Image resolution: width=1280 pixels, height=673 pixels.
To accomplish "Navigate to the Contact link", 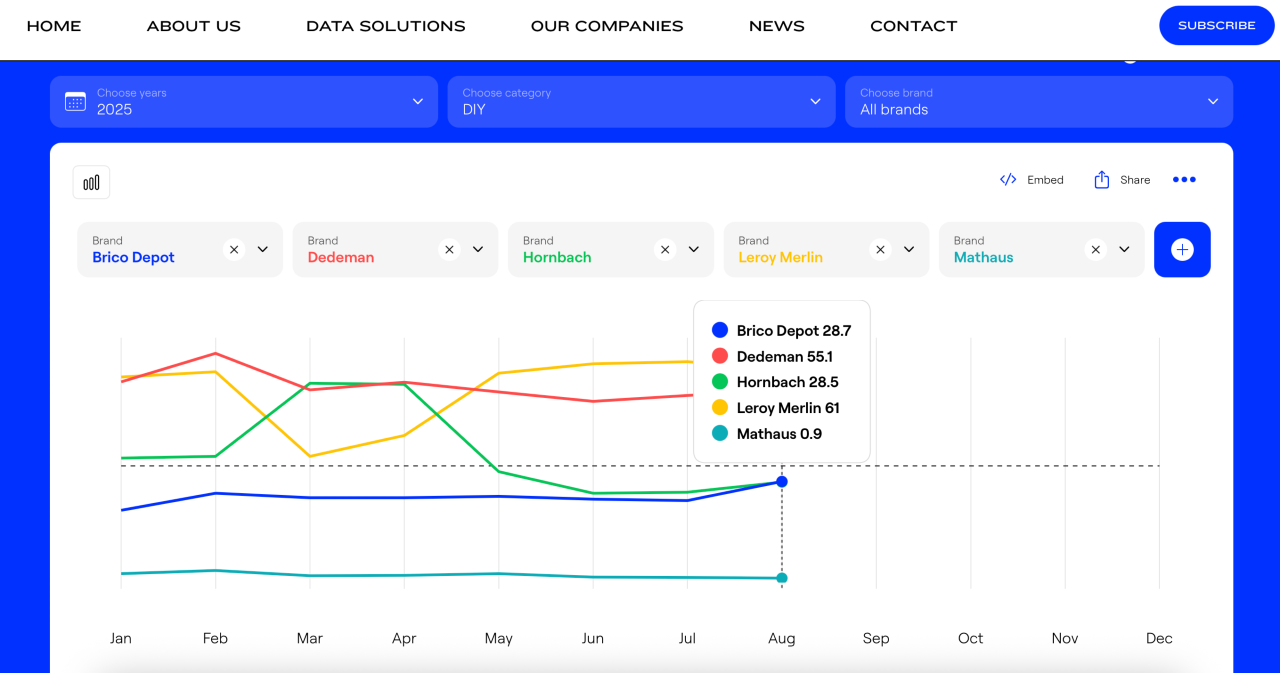I will (913, 26).
